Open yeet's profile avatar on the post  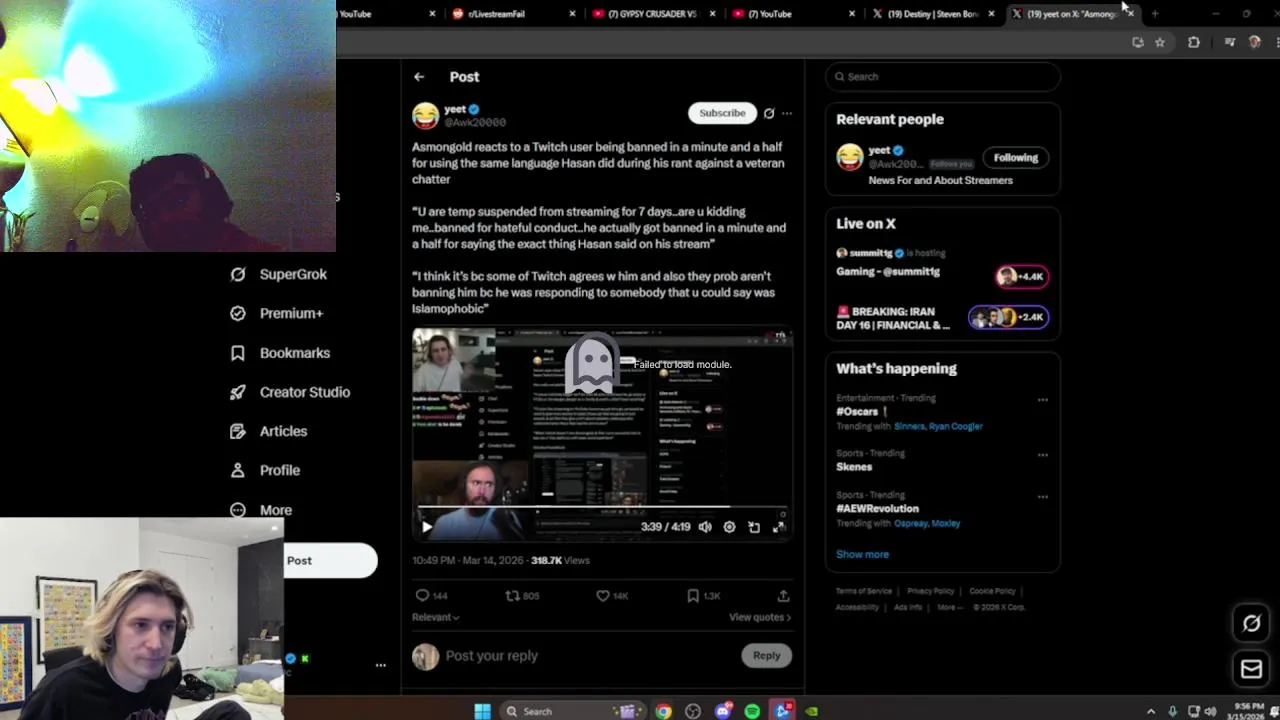pos(425,115)
